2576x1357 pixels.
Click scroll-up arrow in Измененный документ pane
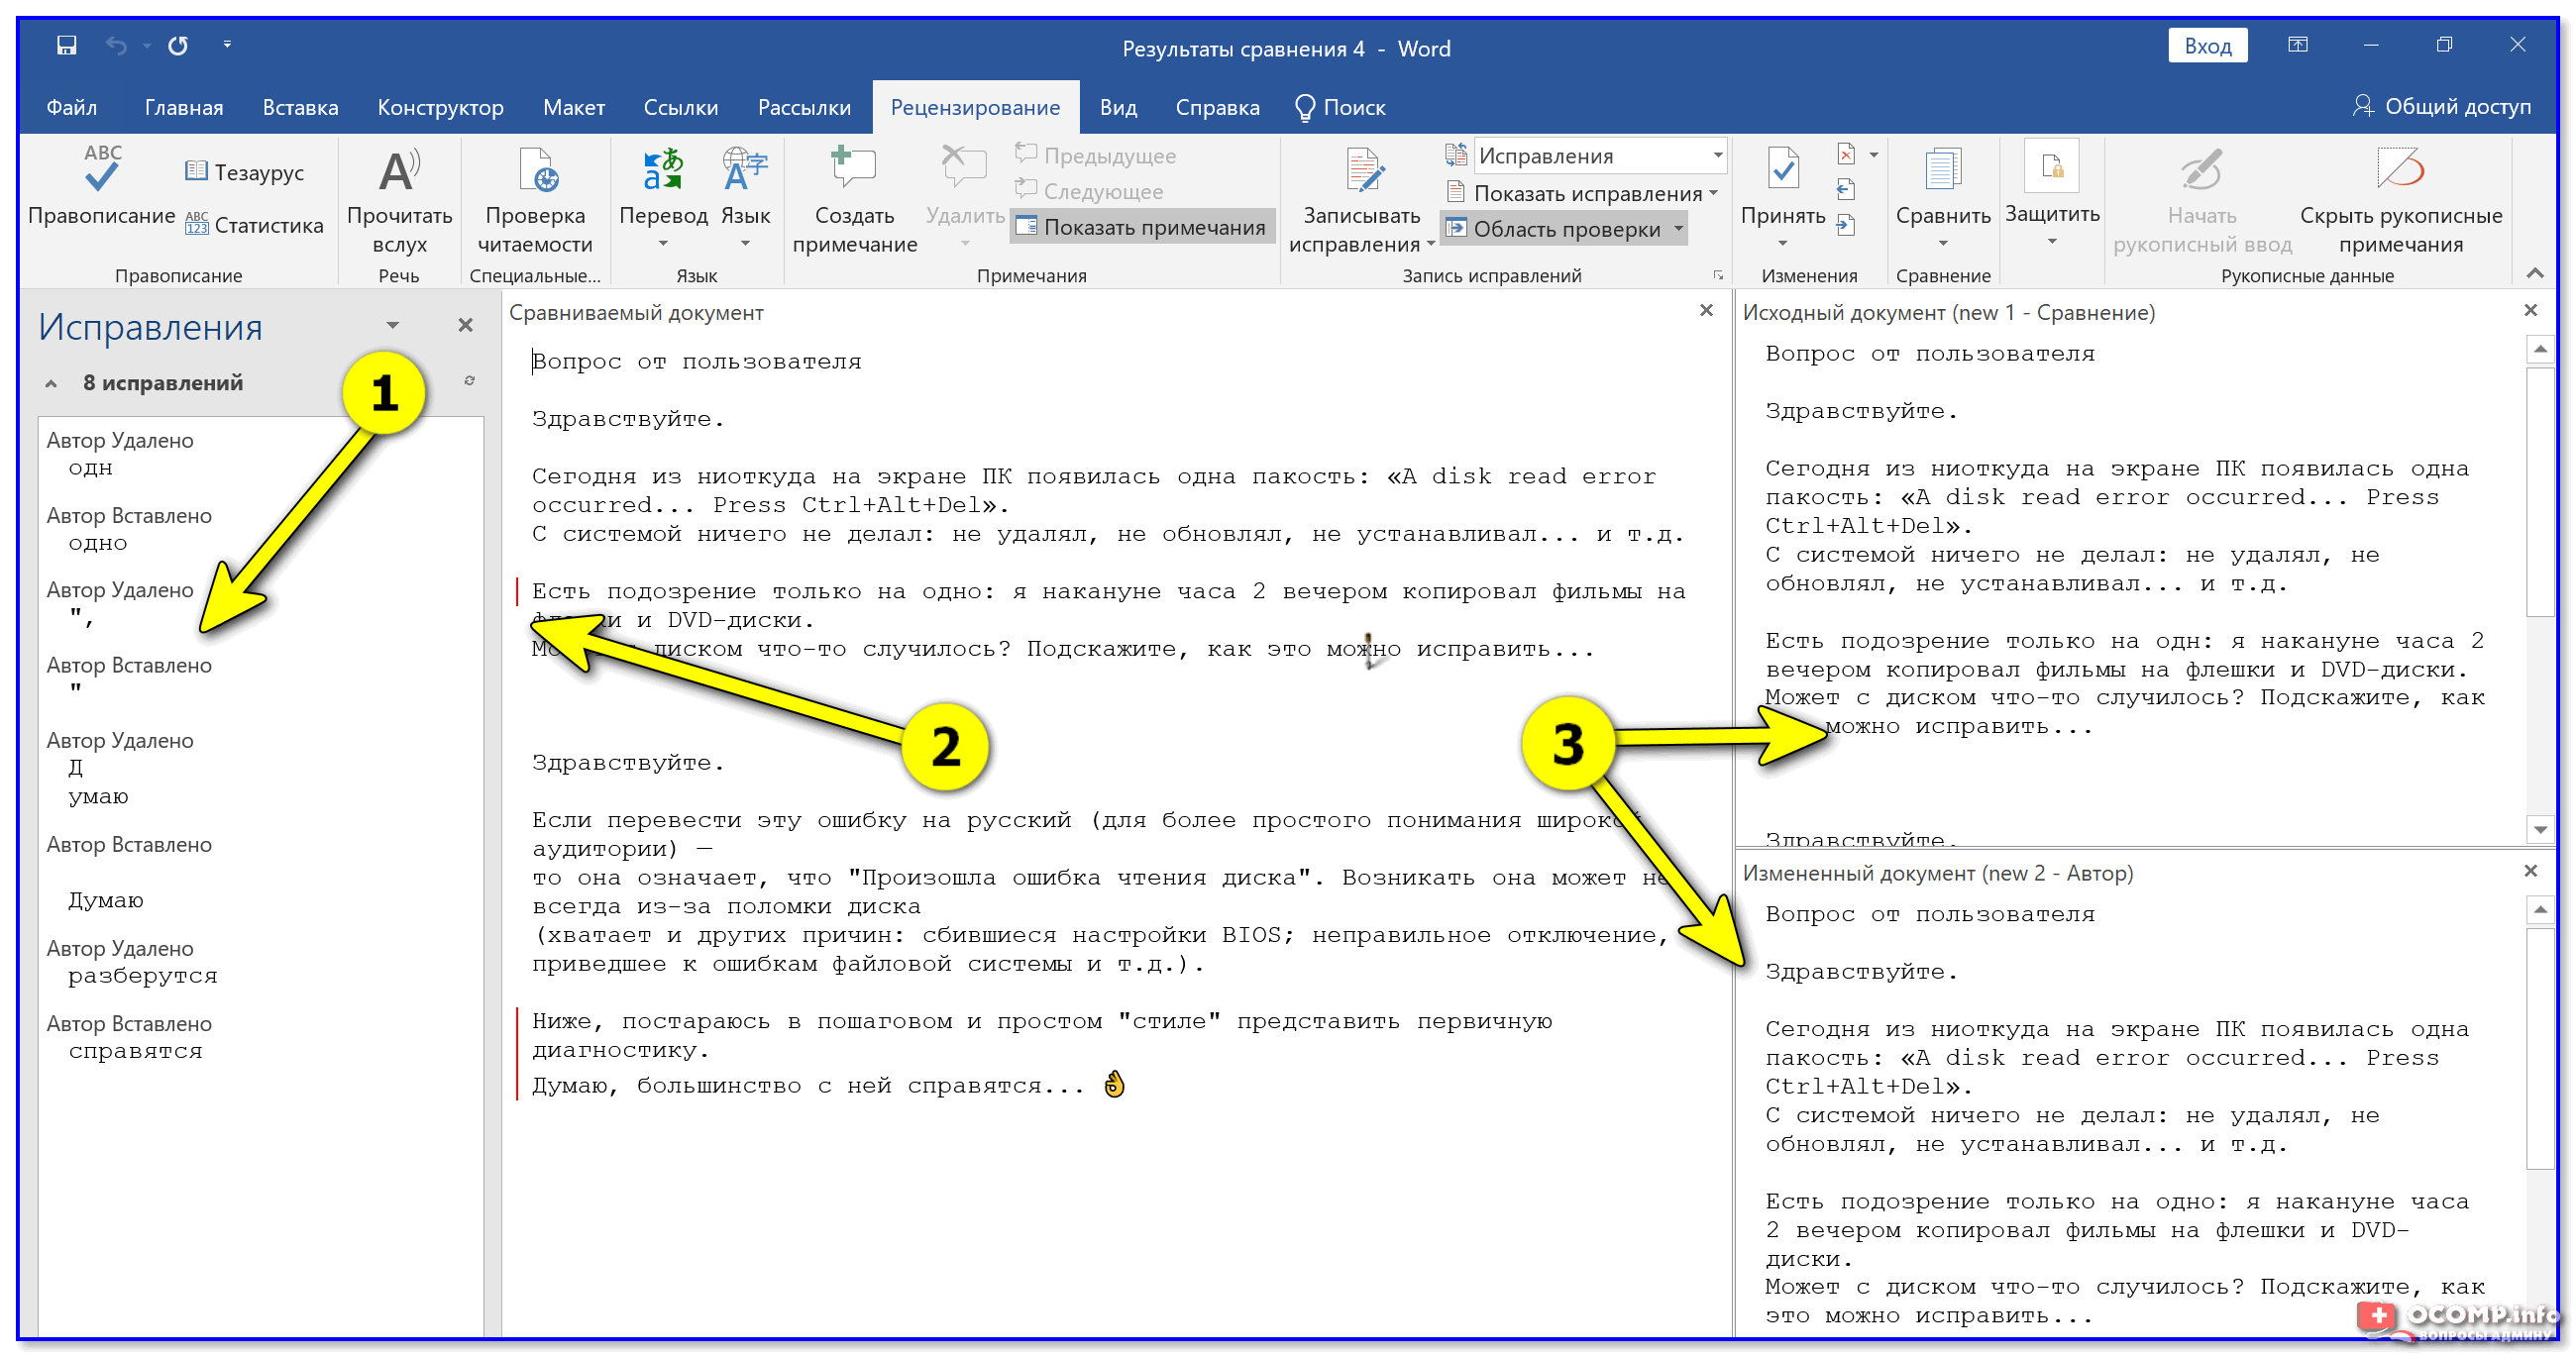click(x=2540, y=909)
